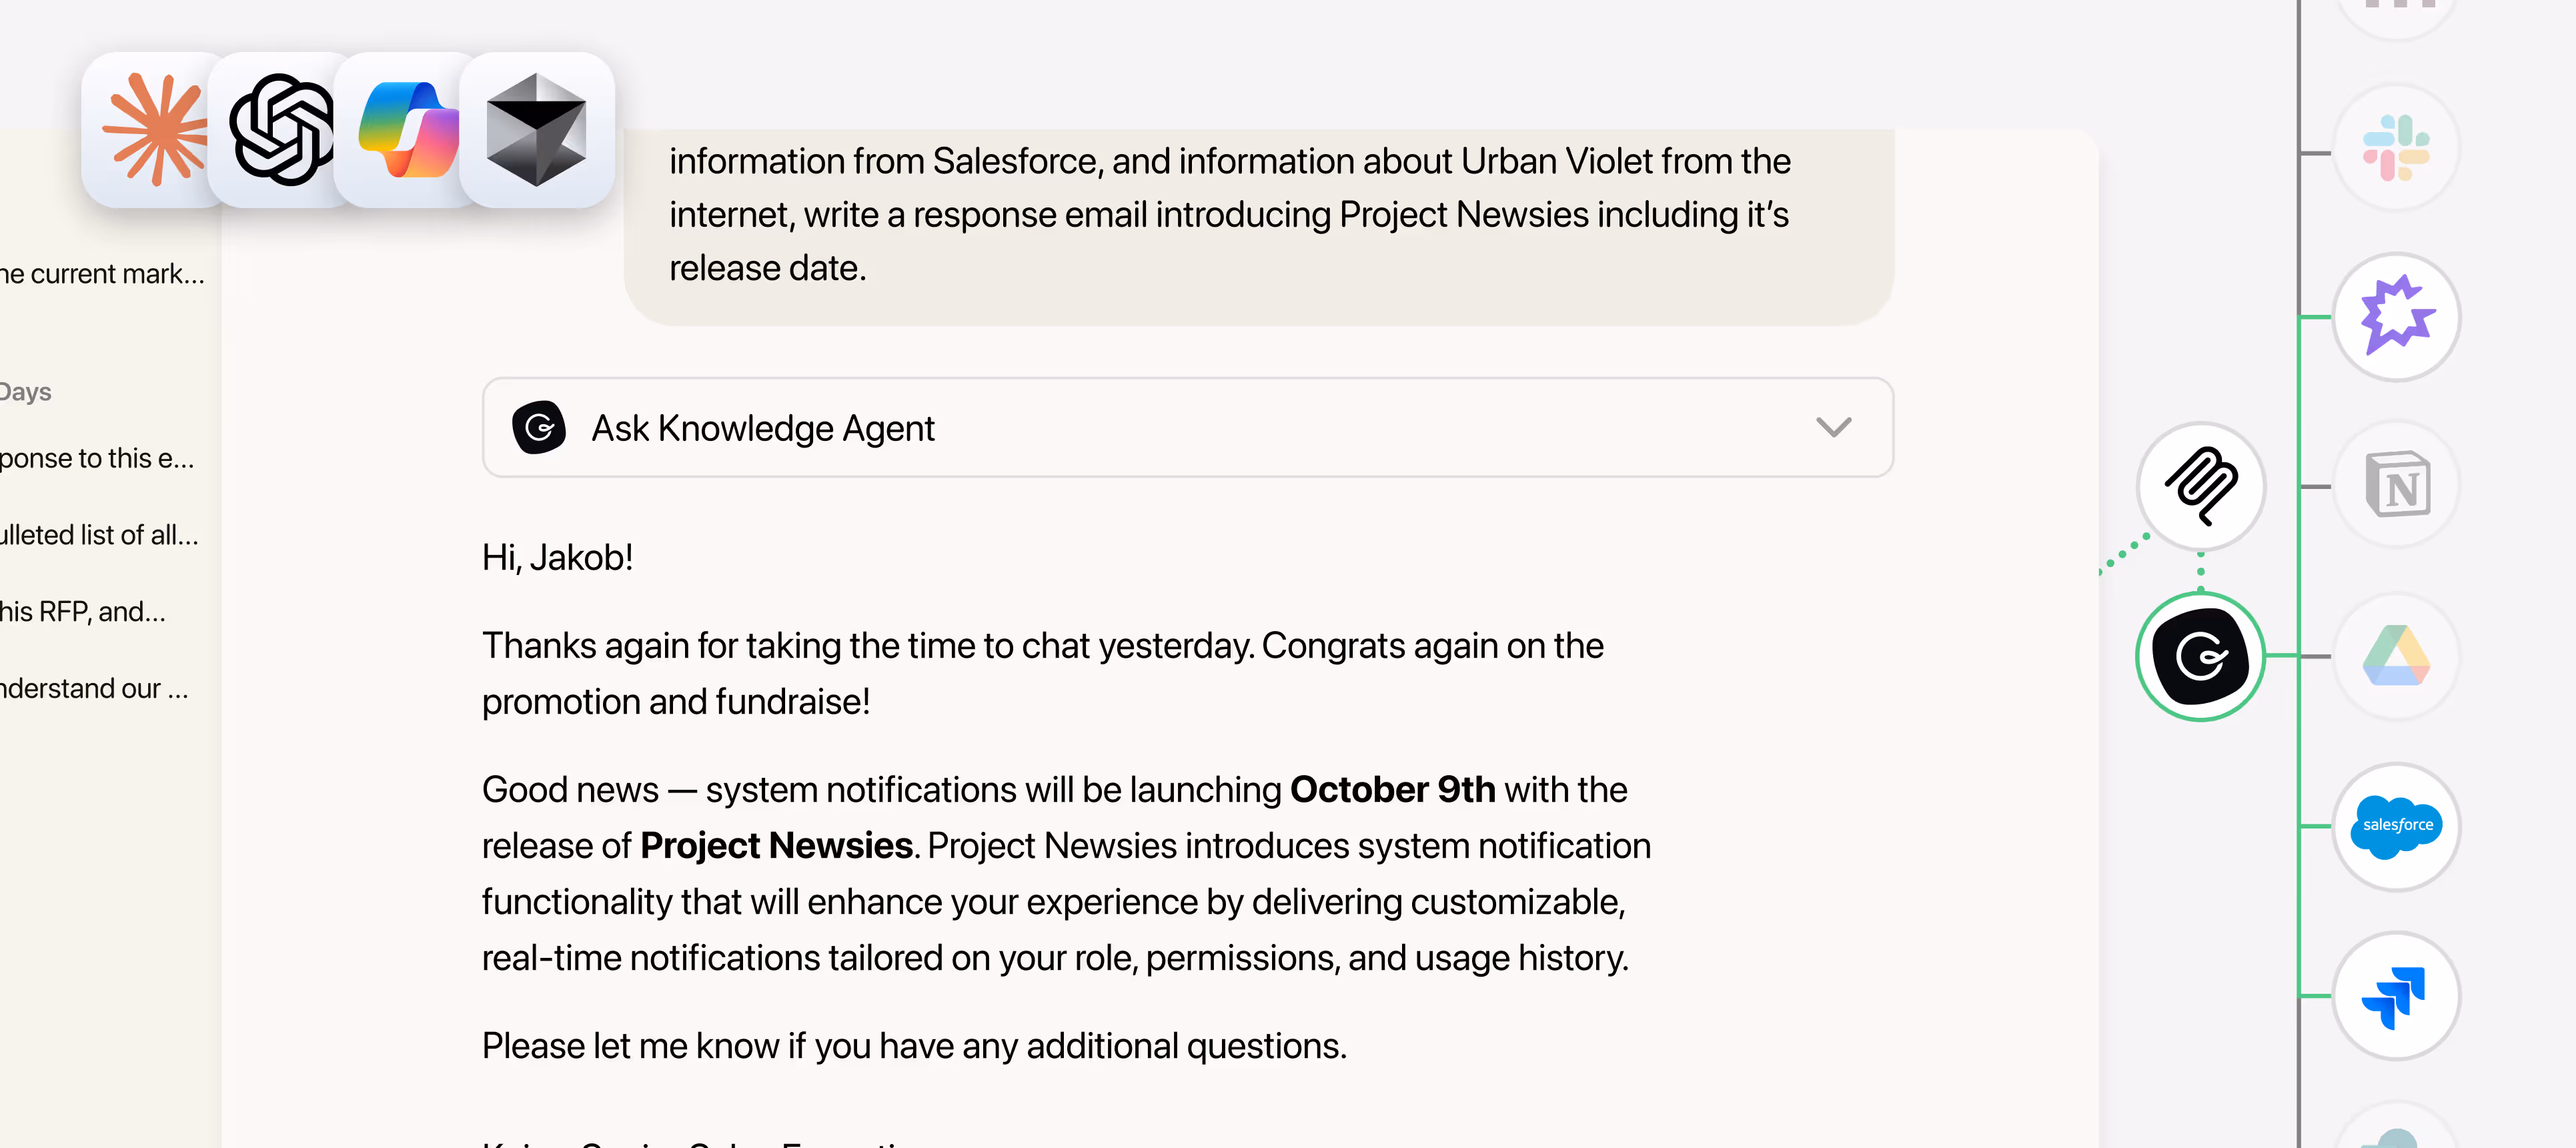Viewport: 2576px width, 1148px height.
Task: Select the "ulleted list of all..." conversation
Action: (x=99, y=535)
